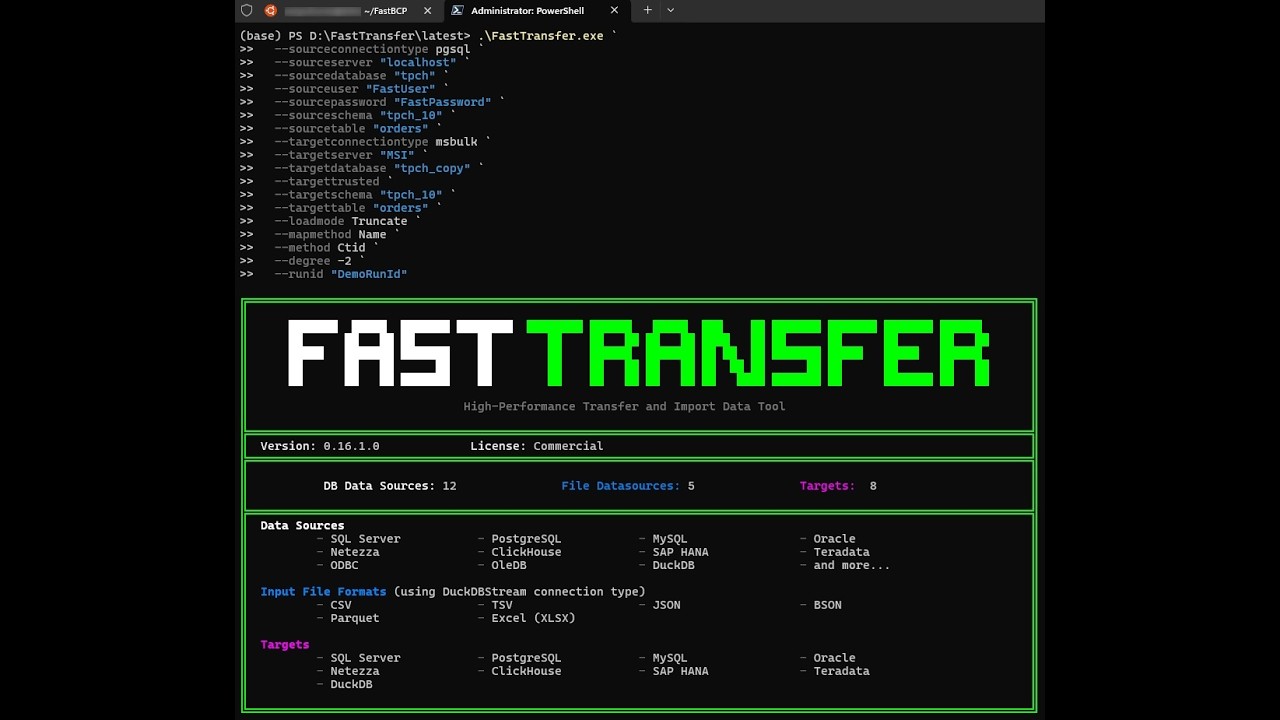Image resolution: width=1280 pixels, height=720 pixels.
Task: Click the Excel (XLSX) format entry
Action: click(533, 618)
